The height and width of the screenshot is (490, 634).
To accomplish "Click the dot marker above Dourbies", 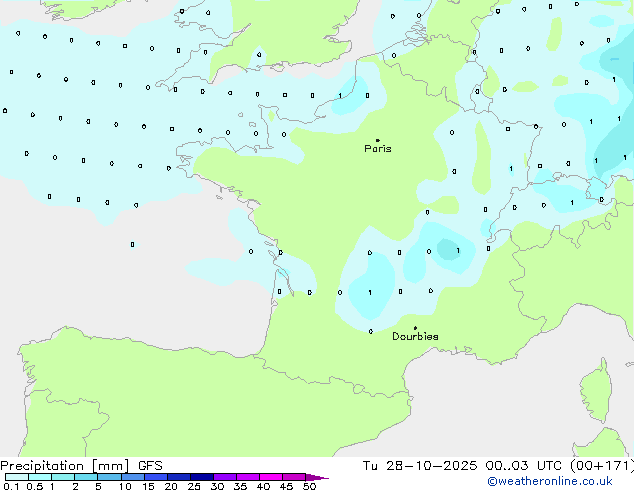I will click(415, 328).
